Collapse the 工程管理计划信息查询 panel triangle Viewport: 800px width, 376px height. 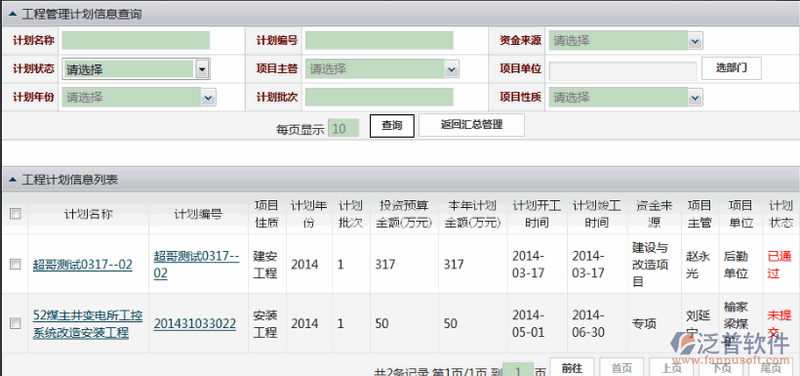coord(13,15)
